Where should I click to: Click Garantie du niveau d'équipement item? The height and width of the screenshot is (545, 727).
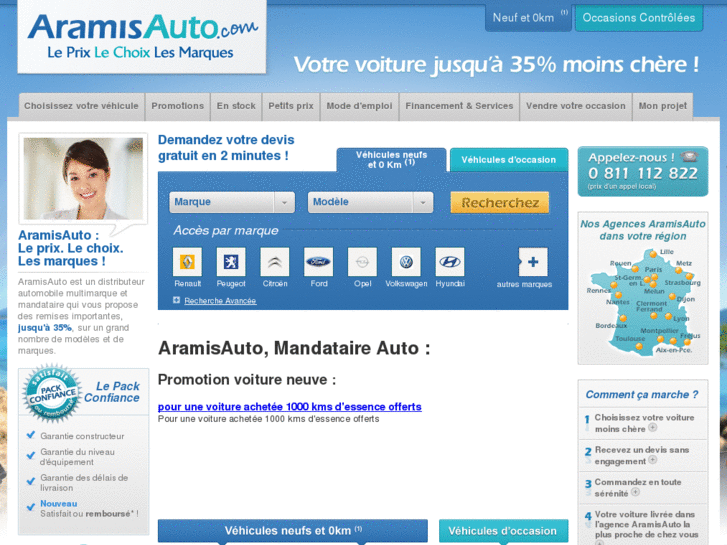click(77, 457)
